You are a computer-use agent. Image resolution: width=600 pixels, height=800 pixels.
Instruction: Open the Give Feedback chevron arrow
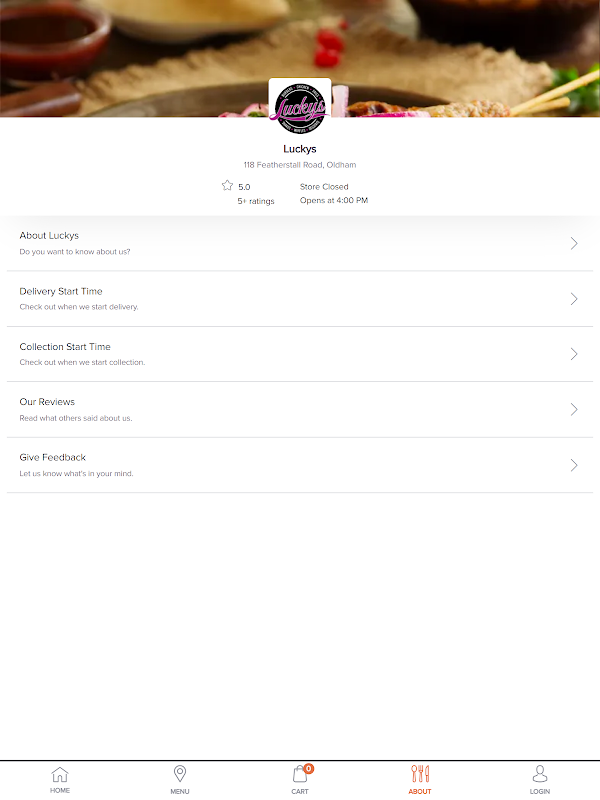pos(574,465)
